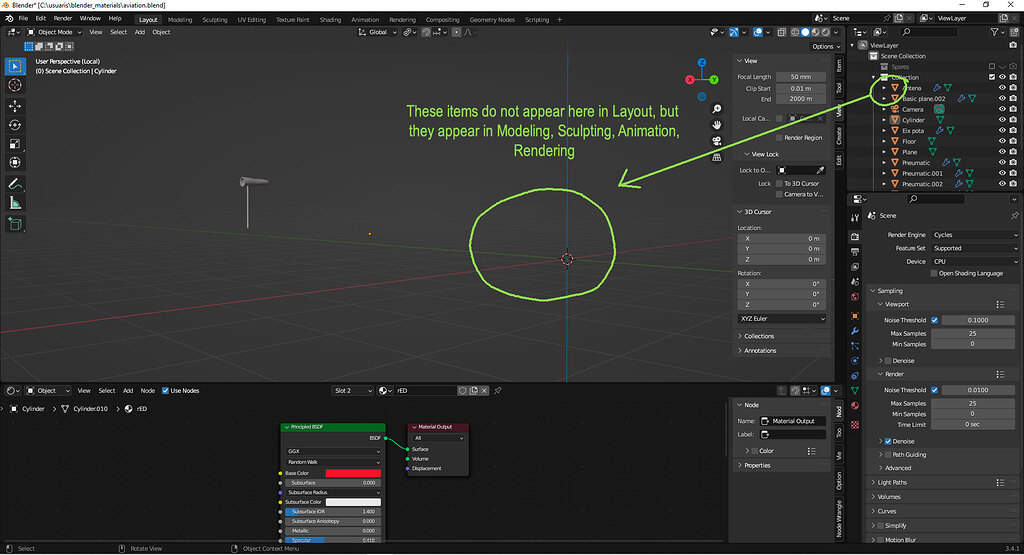The image size is (1024, 555).
Task: Choose the Annotate pencil tool
Action: tap(15, 184)
